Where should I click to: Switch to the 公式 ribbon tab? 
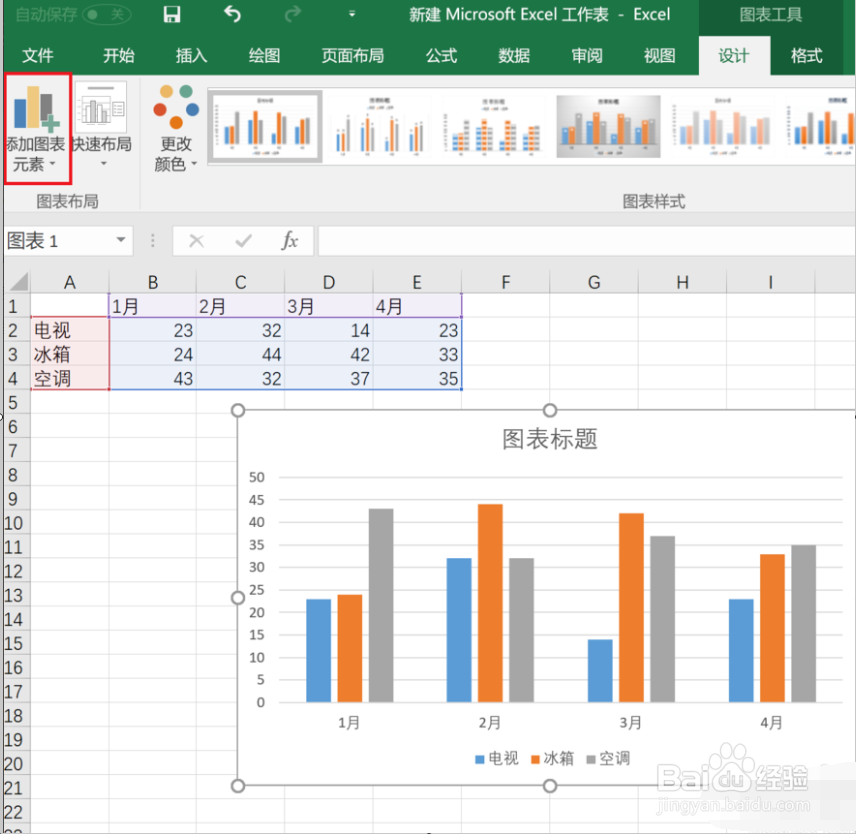click(x=441, y=55)
